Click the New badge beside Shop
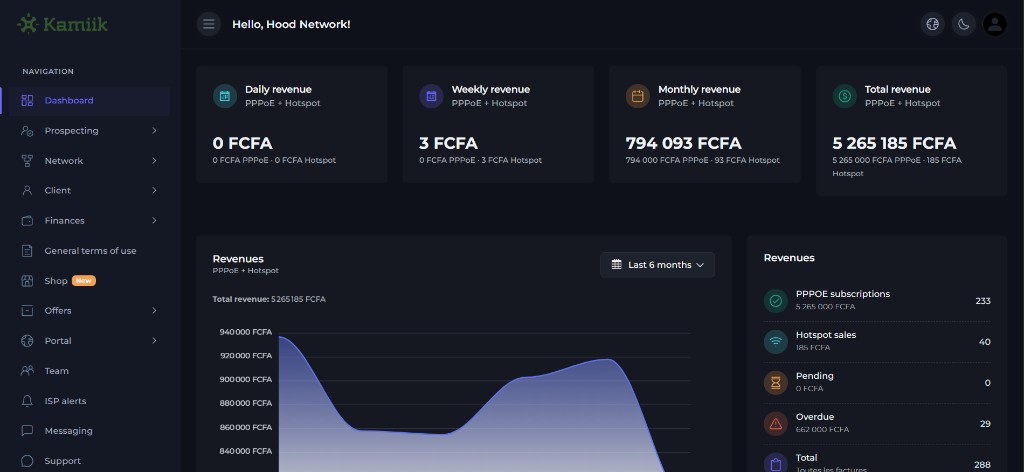This screenshot has height=472, width=1024. click(x=84, y=281)
